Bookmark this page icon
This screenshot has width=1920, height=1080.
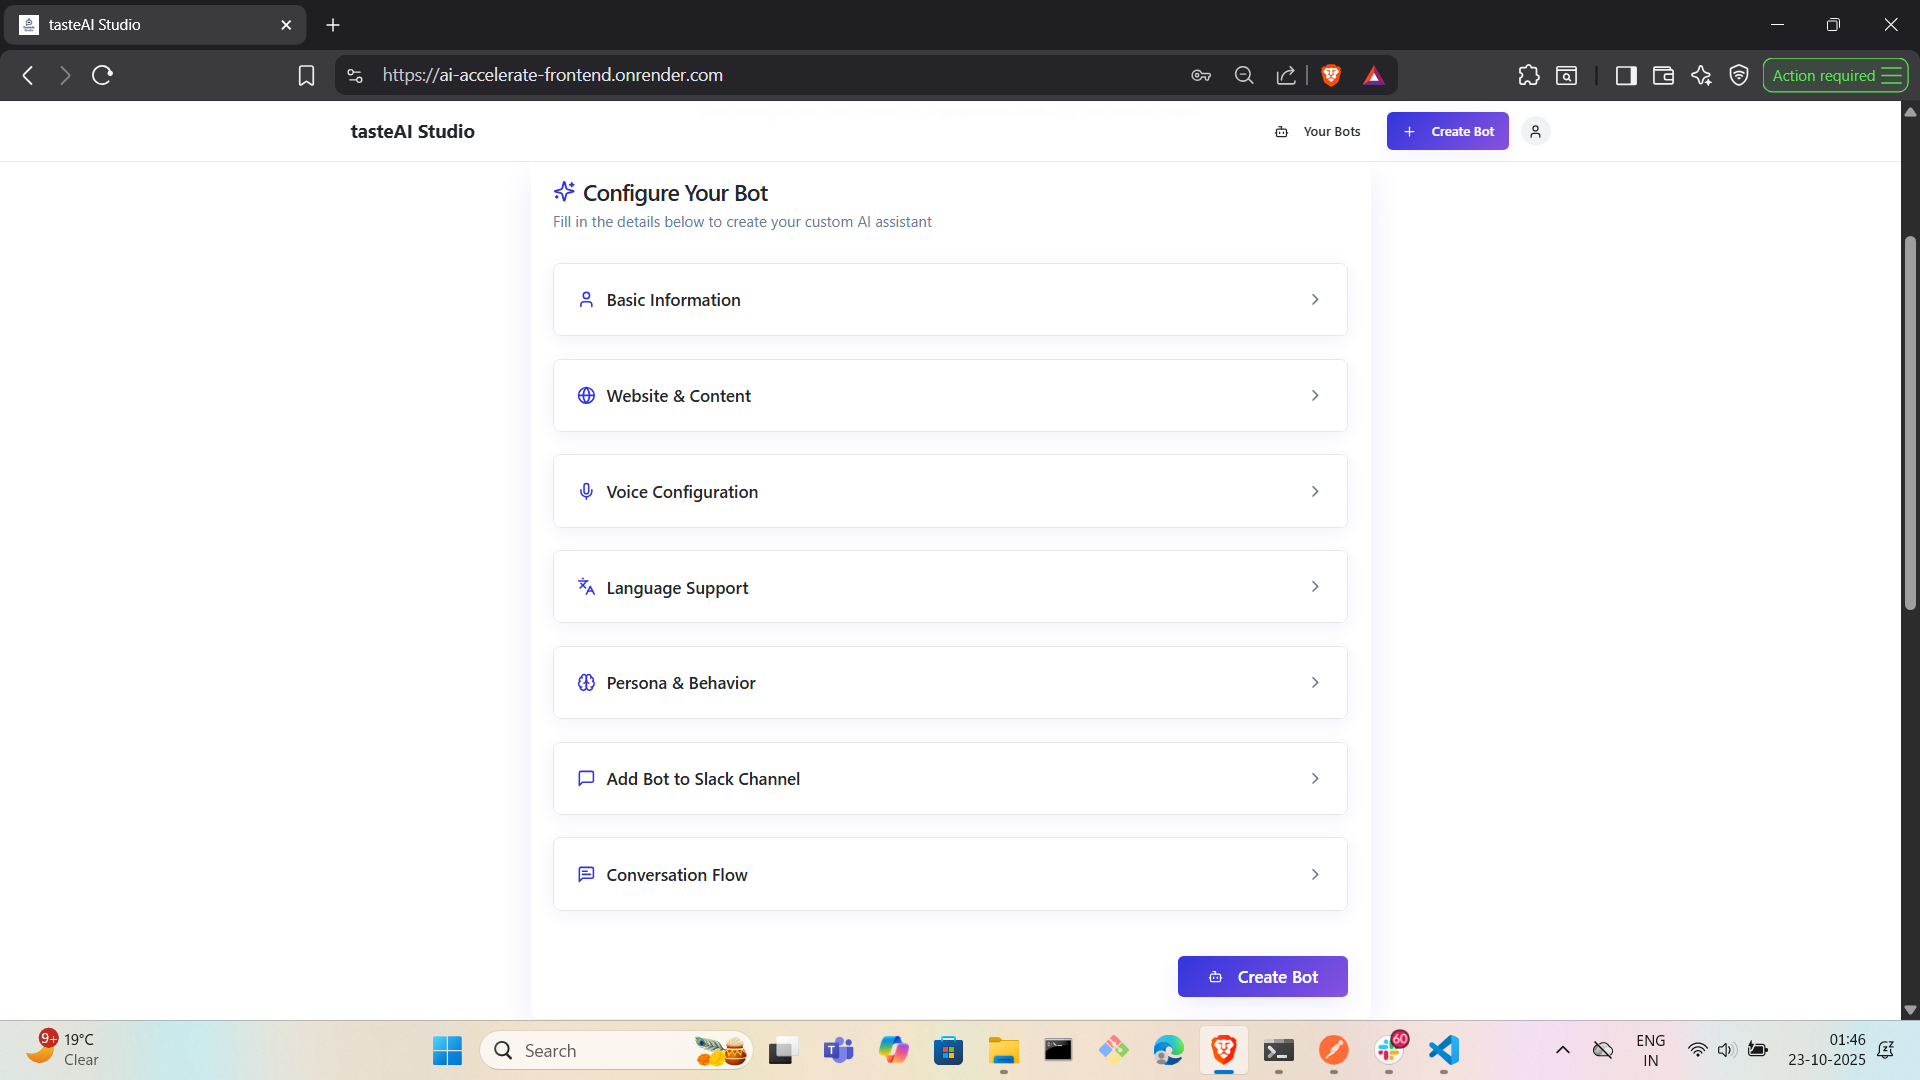[x=306, y=75]
